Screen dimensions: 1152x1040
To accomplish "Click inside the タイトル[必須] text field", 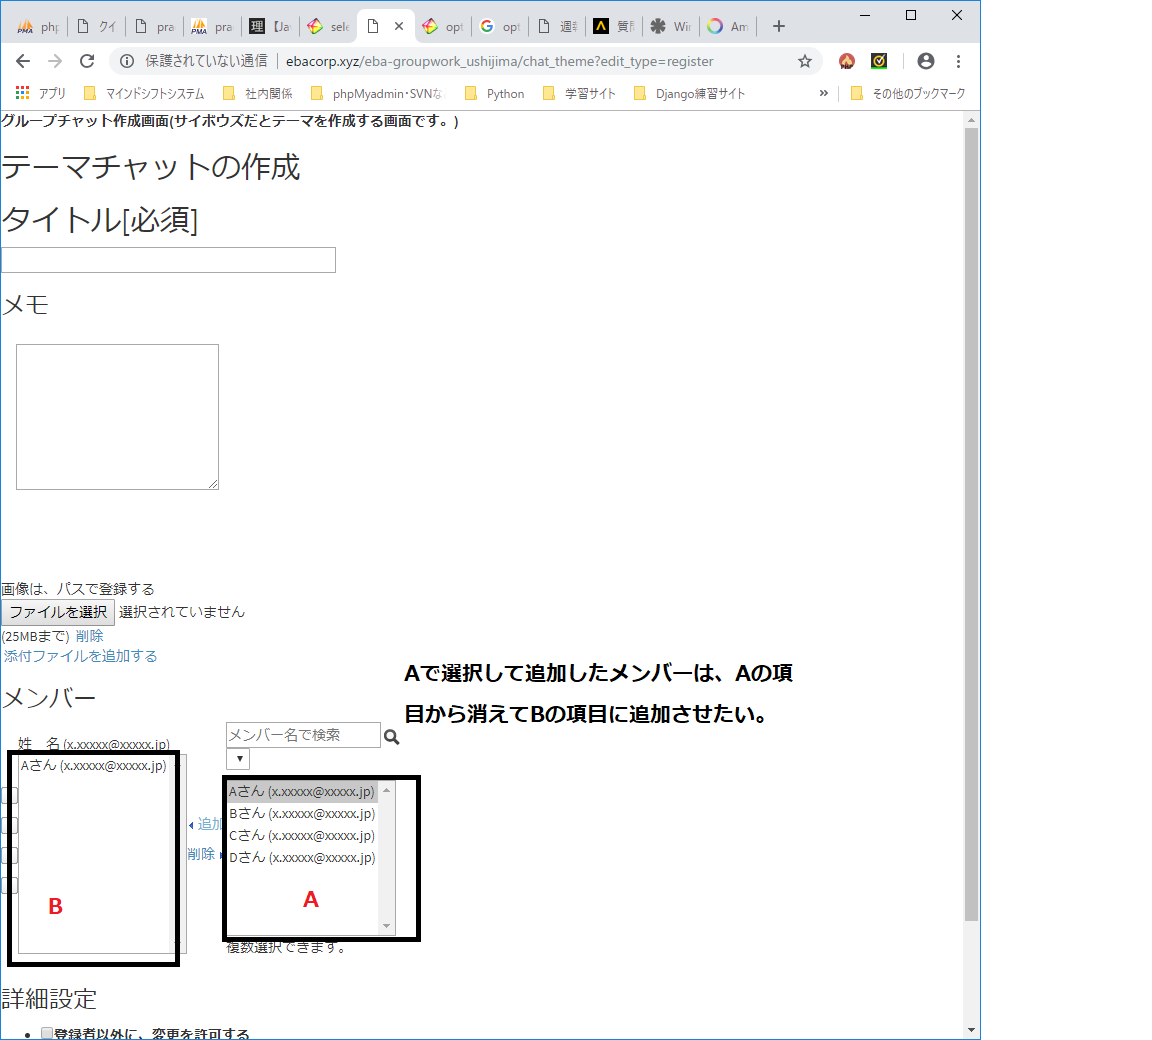I will tap(168, 259).
